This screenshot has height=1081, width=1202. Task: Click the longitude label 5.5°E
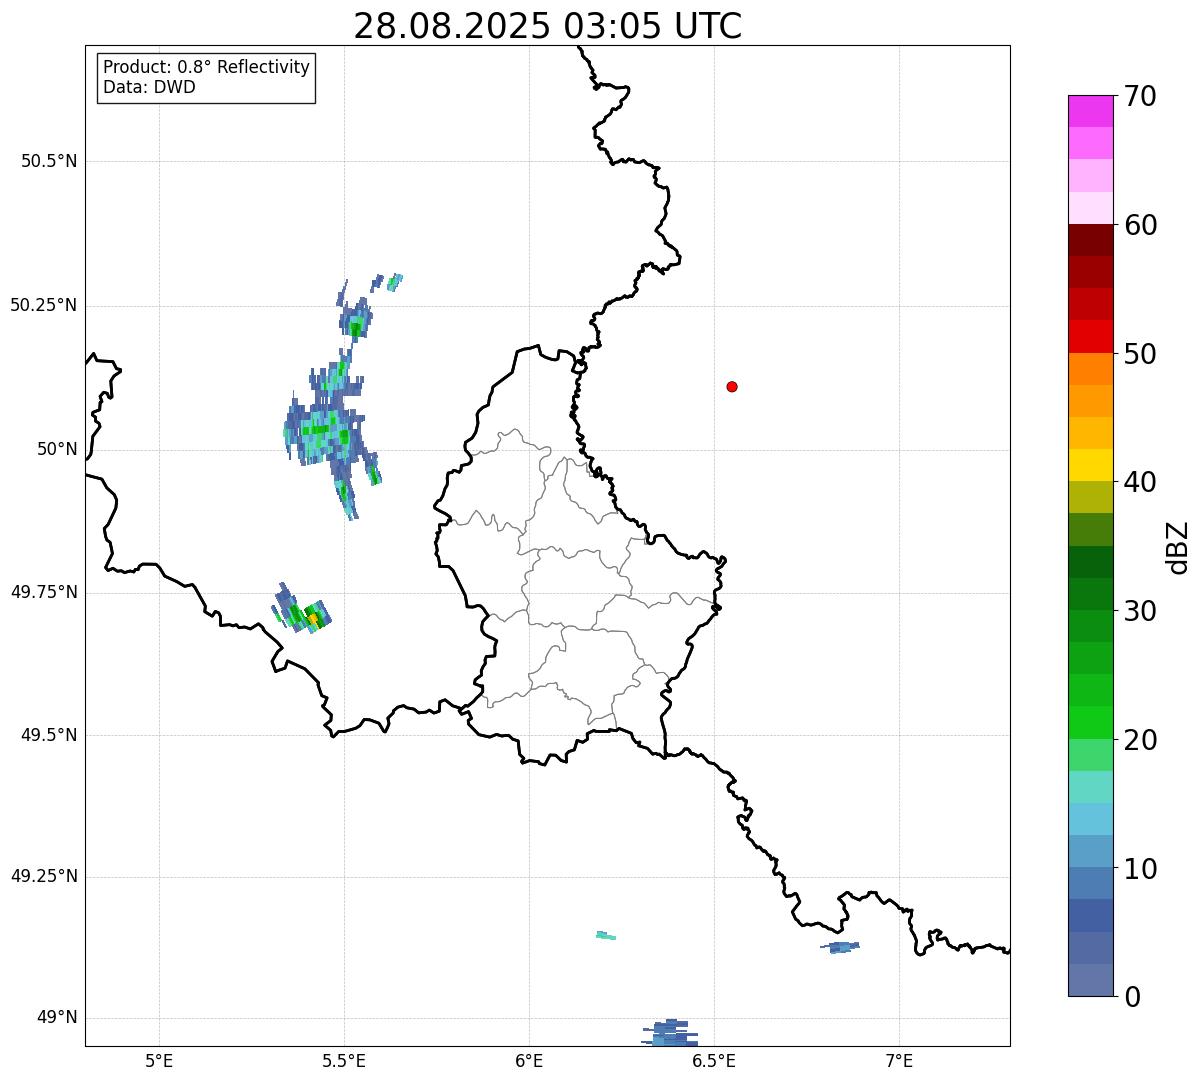(x=344, y=1060)
